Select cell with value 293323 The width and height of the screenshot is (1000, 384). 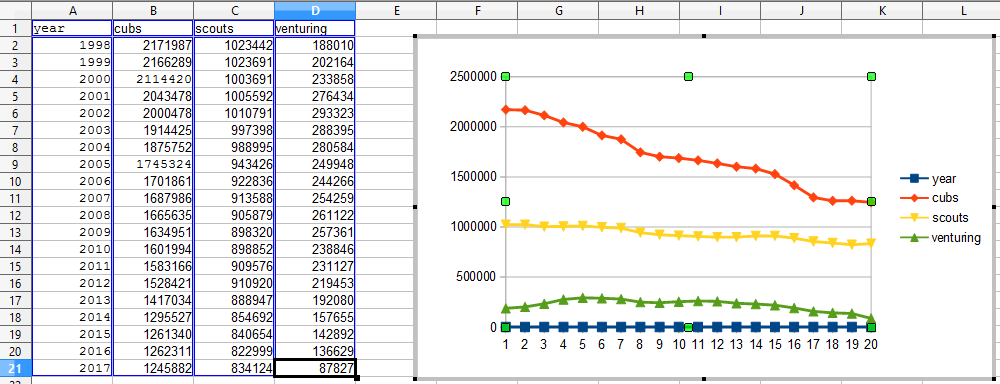click(315, 113)
